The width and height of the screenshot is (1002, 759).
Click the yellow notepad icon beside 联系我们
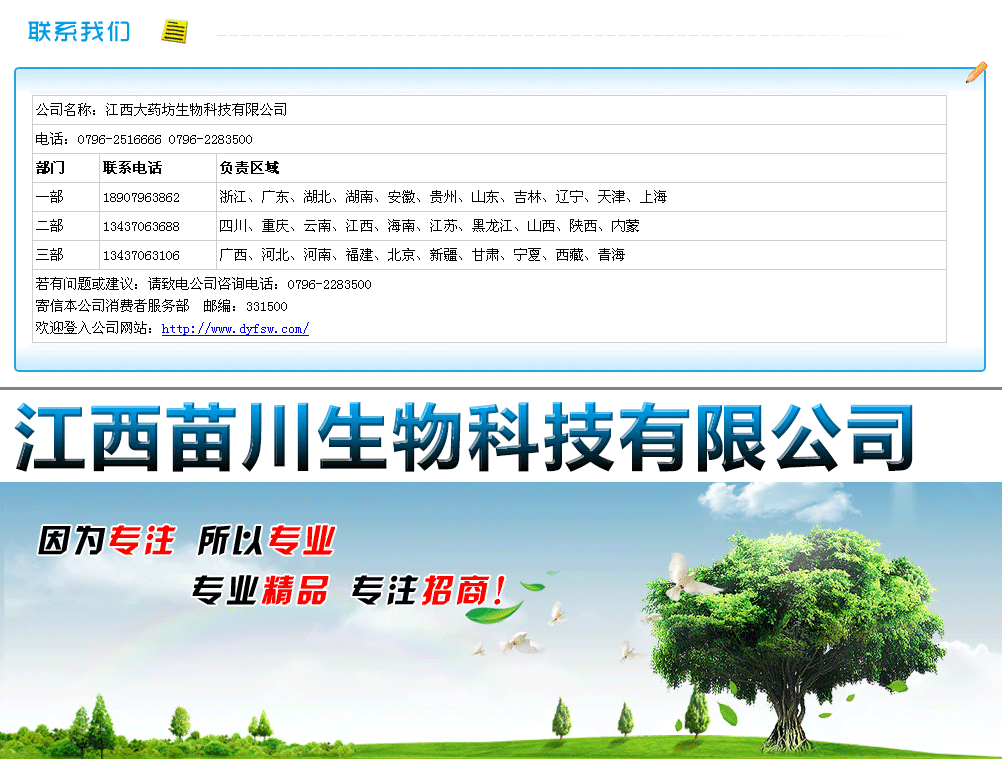pos(174,31)
